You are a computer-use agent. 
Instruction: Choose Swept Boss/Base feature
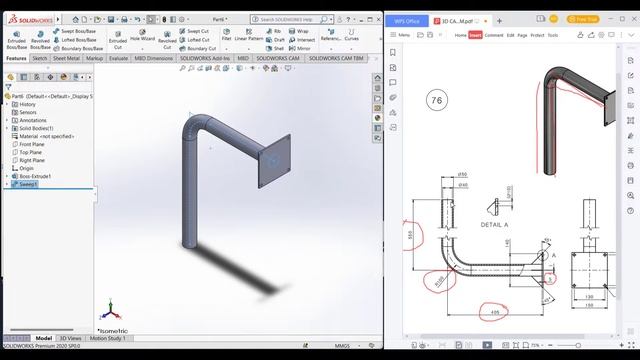pos(74,31)
